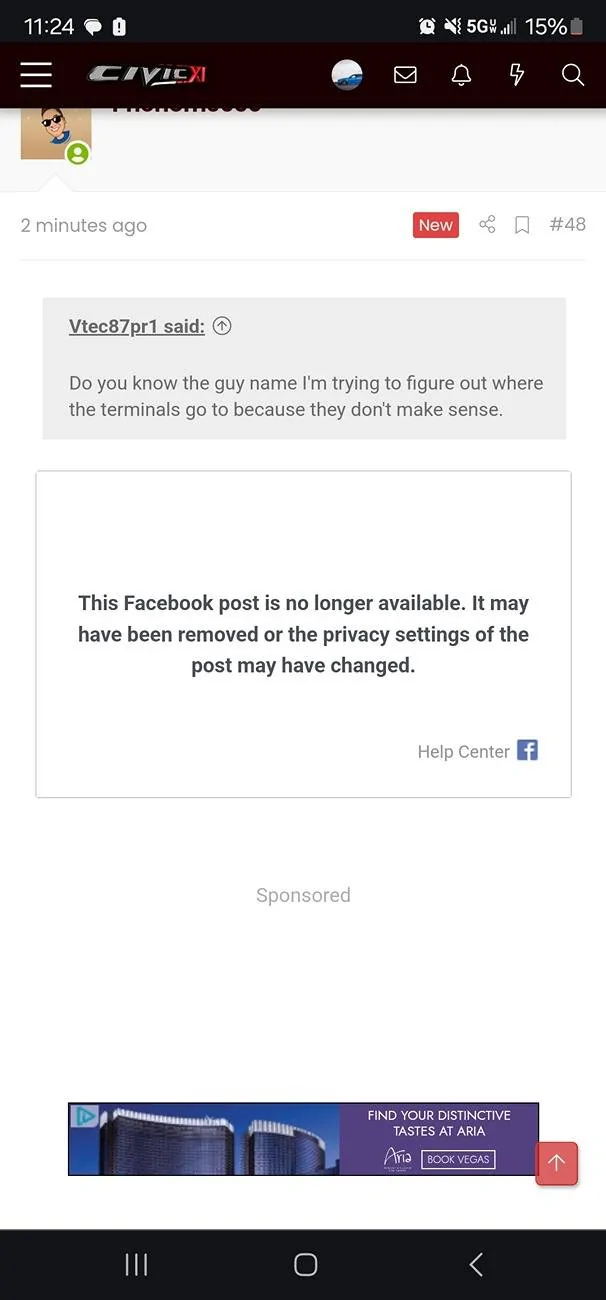Image resolution: width=606 pixels, height=1300 pixels.
Task: View the post author's cartoon avatar
Action: 55,132
